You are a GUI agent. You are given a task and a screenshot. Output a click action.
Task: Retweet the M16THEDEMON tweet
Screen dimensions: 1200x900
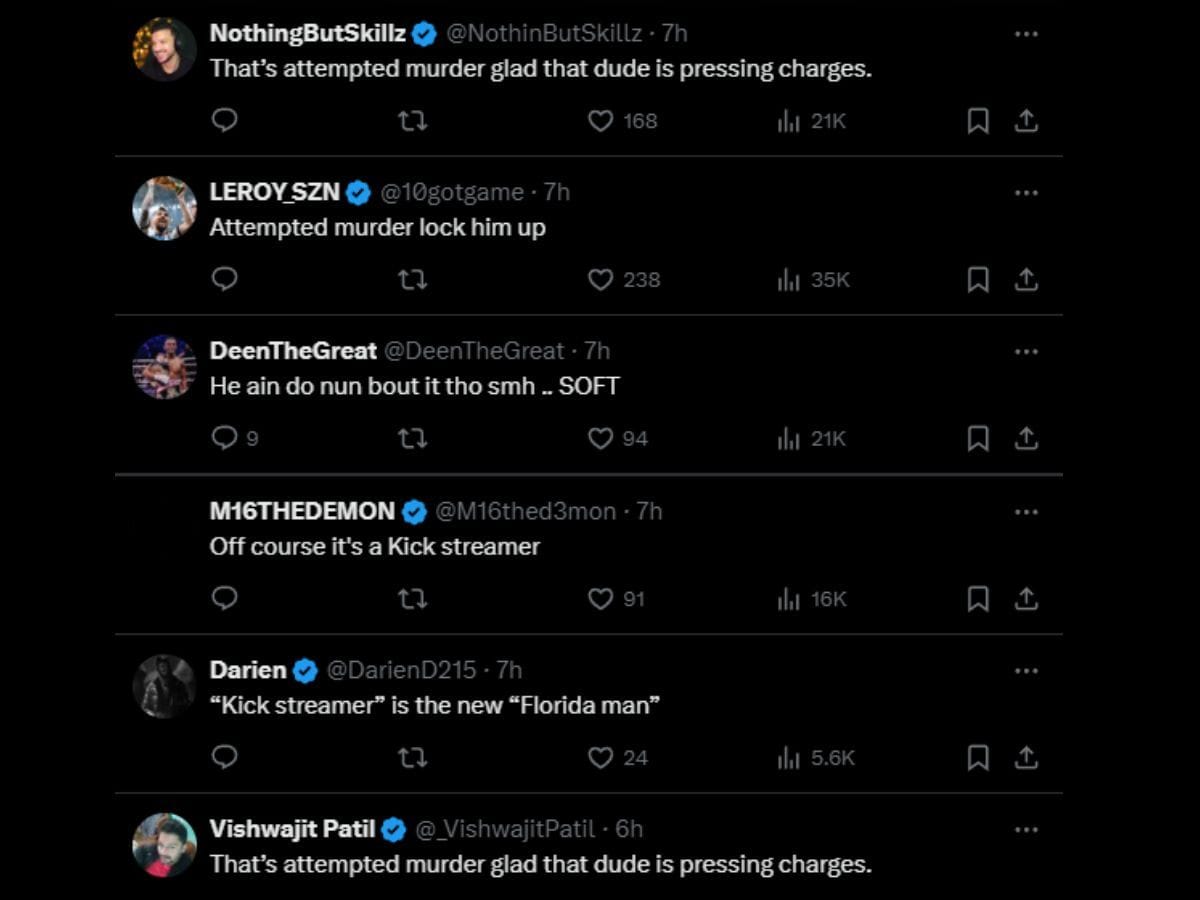412,599
